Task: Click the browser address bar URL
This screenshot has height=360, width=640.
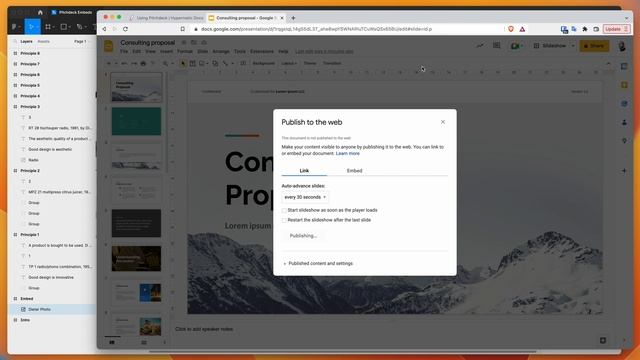Action: click(x=316, y=29)
